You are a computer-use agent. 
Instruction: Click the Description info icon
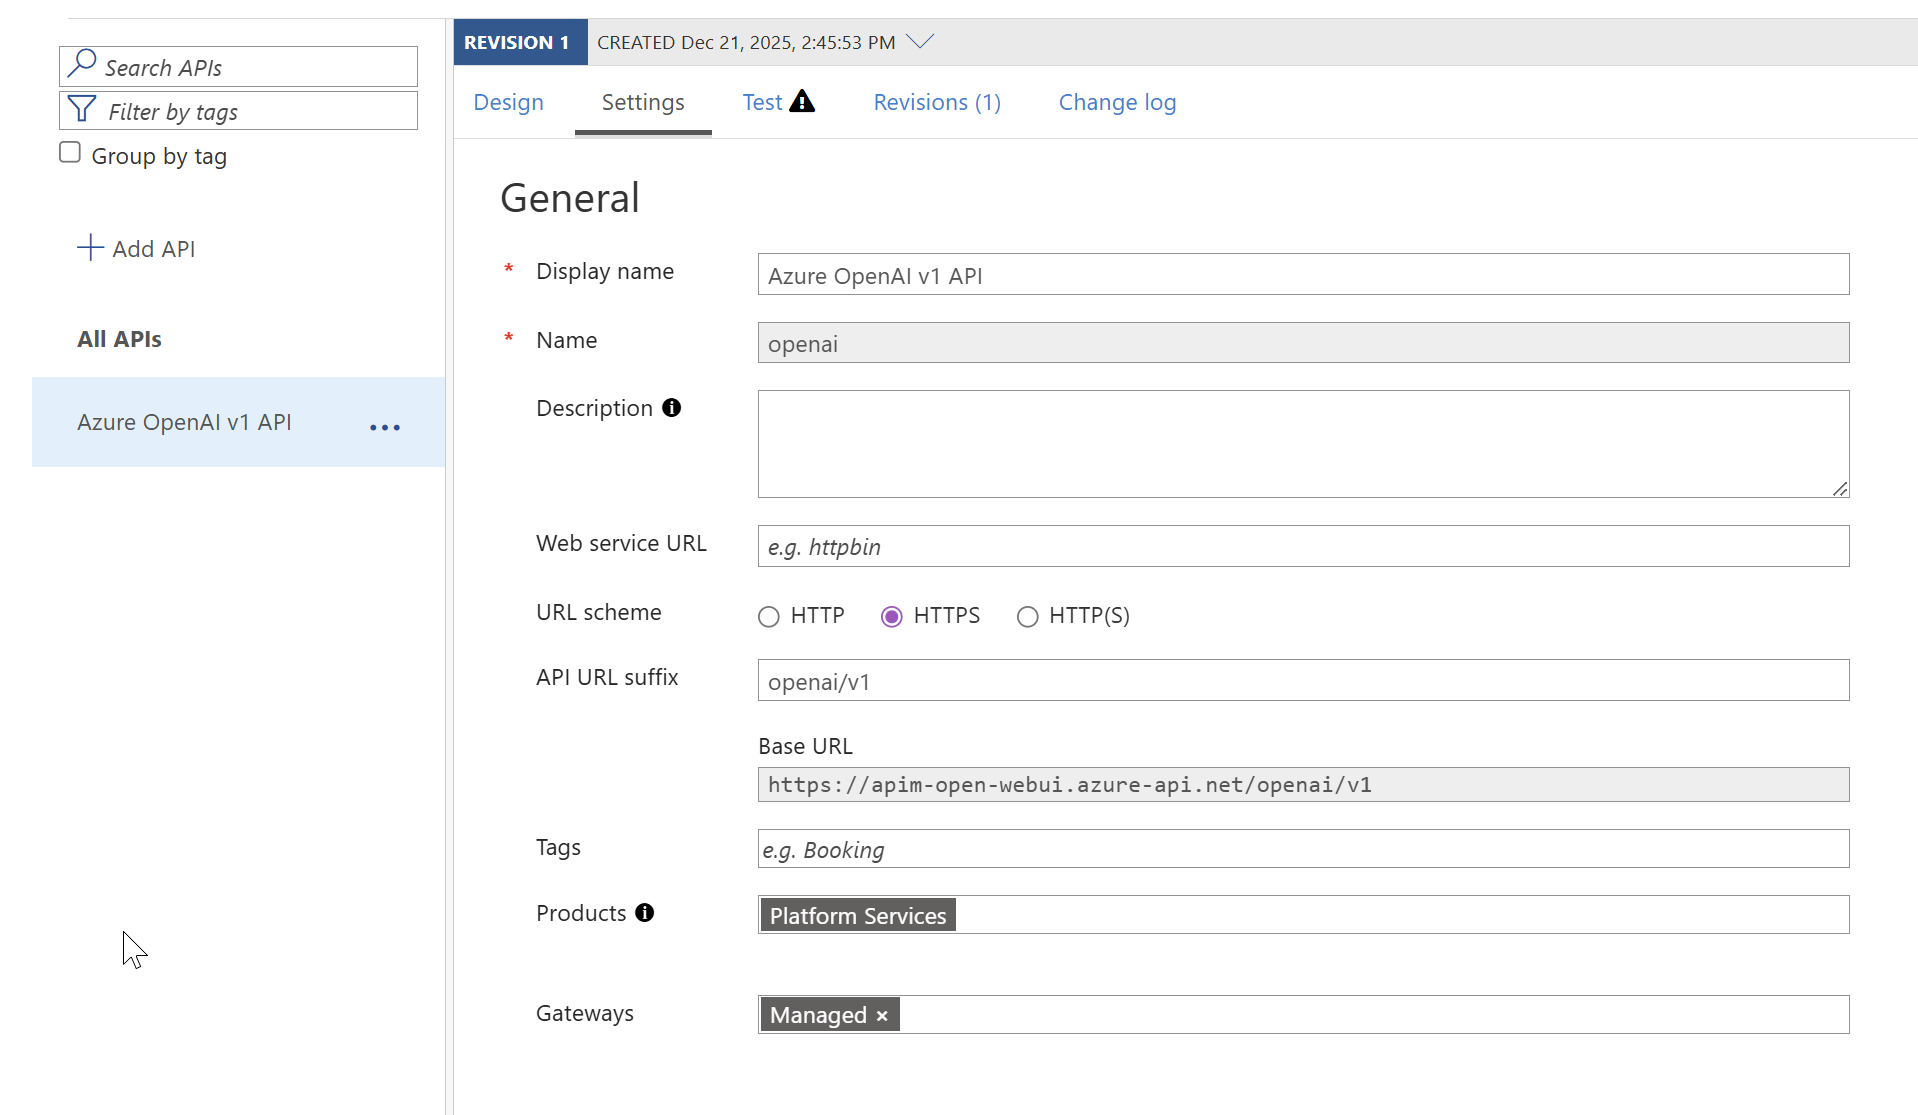(672, 408)
